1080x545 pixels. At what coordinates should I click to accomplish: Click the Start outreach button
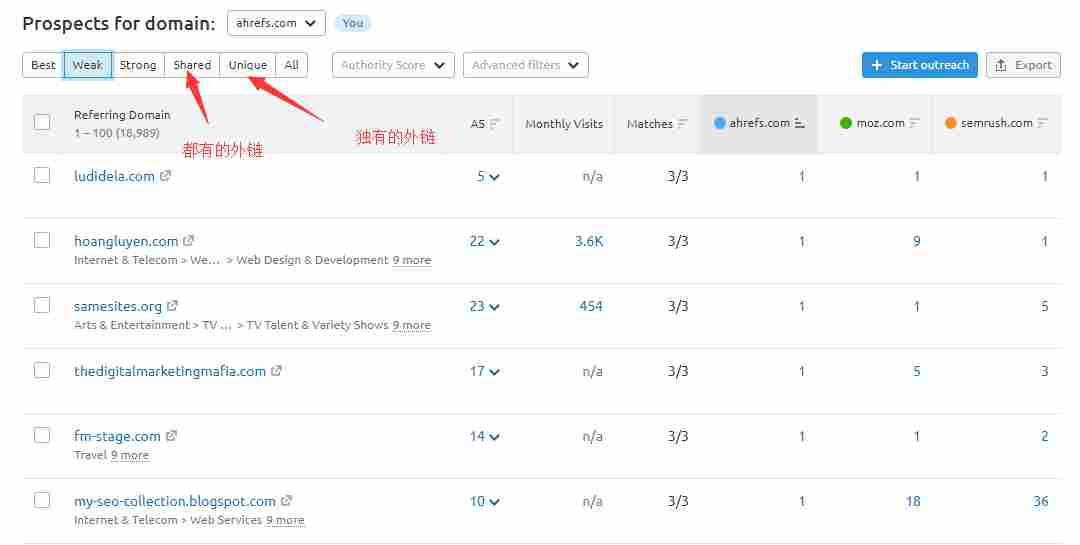tap(919, 65)
